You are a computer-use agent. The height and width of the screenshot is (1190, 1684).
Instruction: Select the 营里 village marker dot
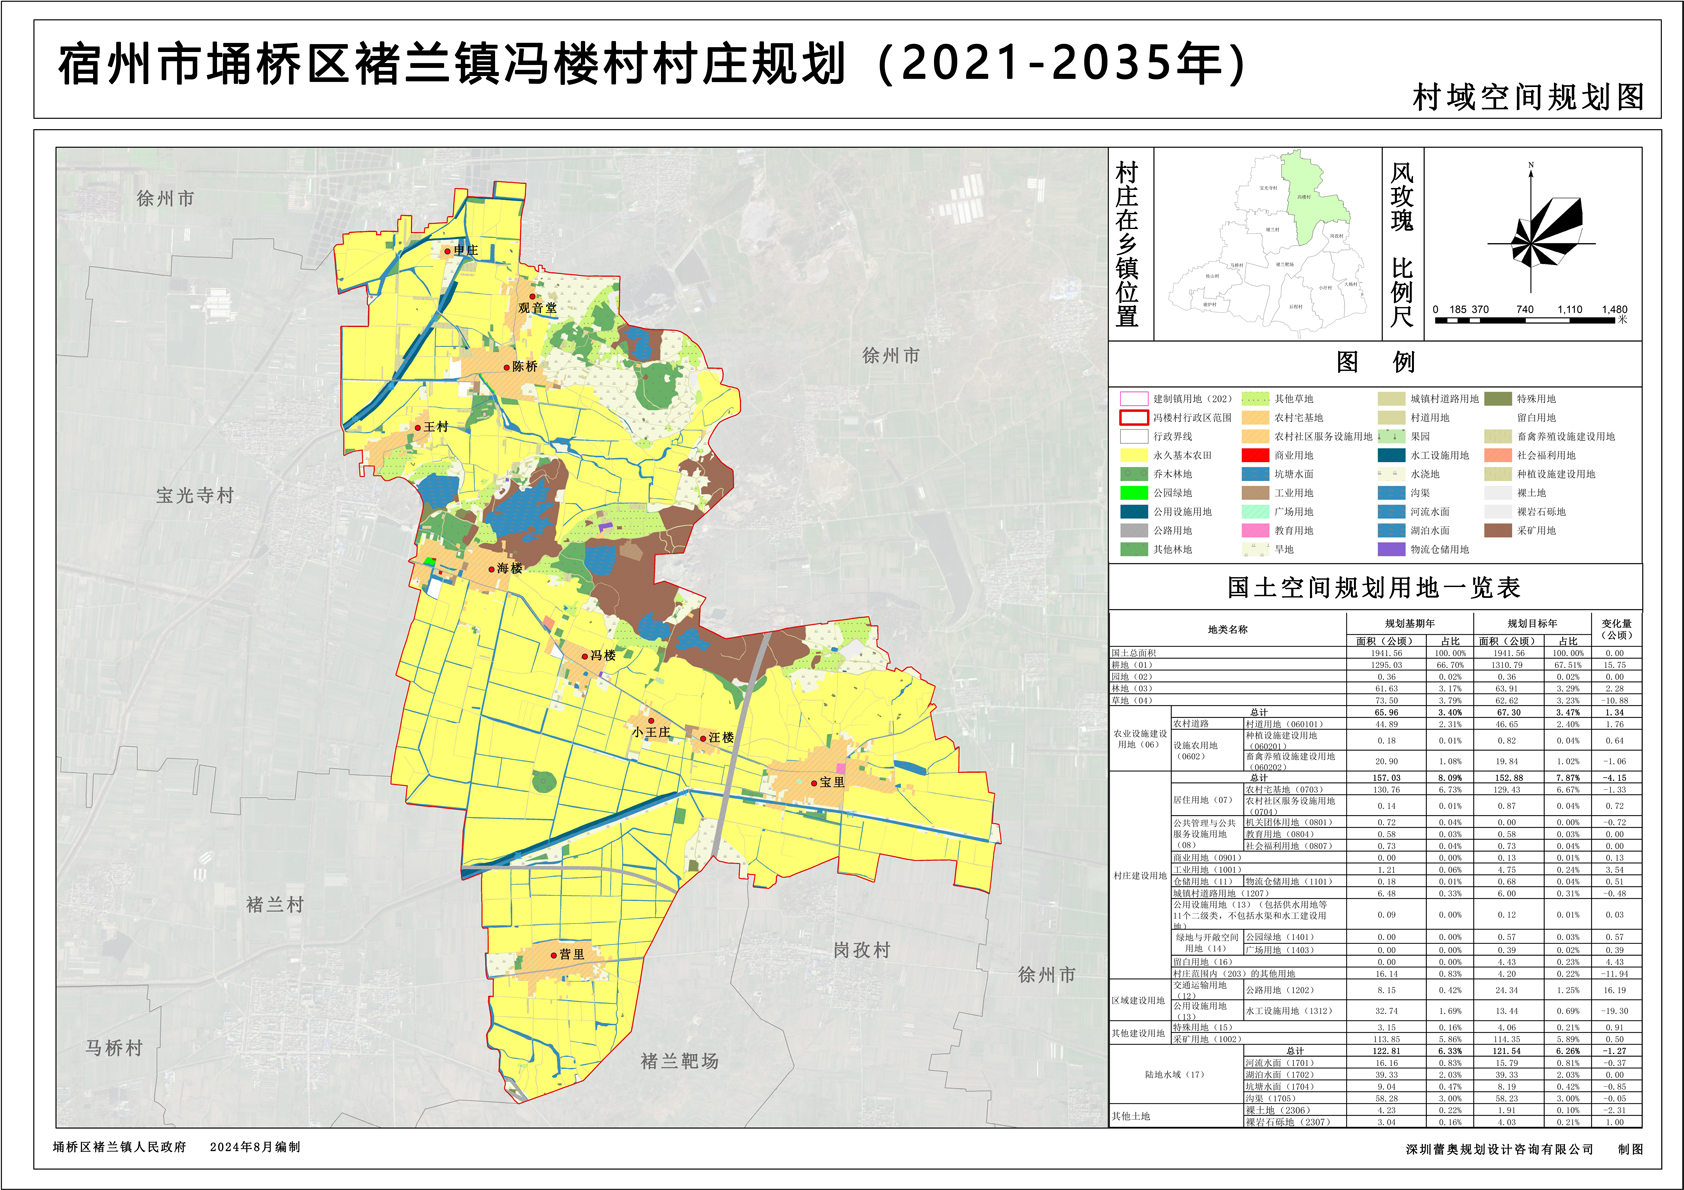coord(553,955)
